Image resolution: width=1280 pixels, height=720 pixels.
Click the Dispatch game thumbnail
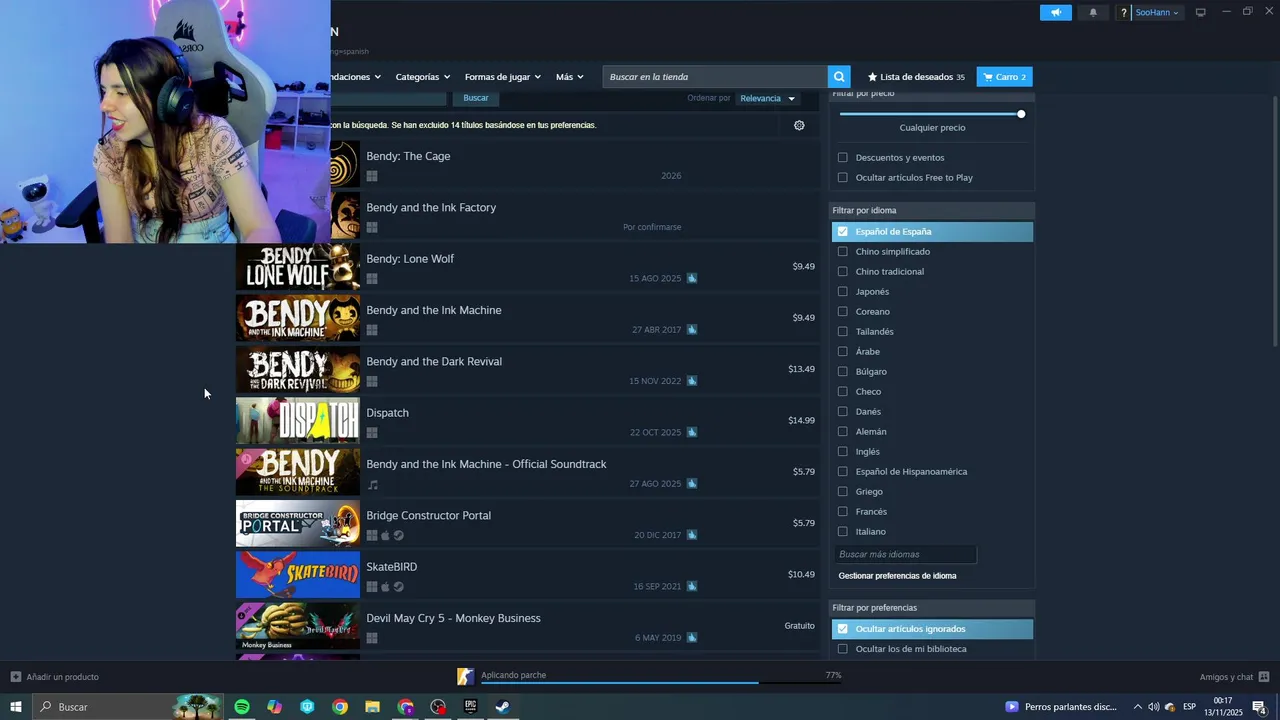click(x=298, y=421)
